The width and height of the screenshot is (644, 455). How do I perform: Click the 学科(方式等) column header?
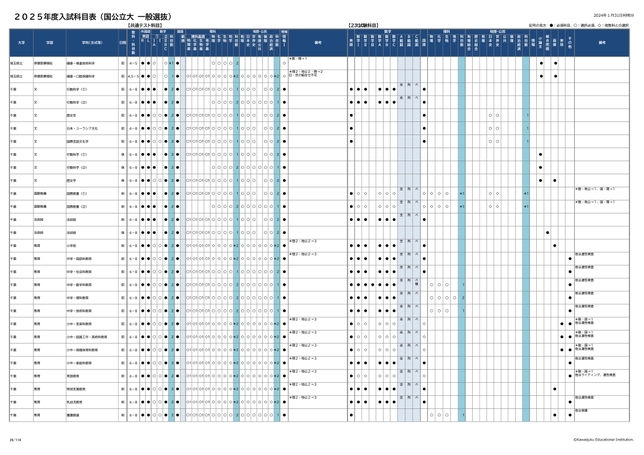point(90,42)
